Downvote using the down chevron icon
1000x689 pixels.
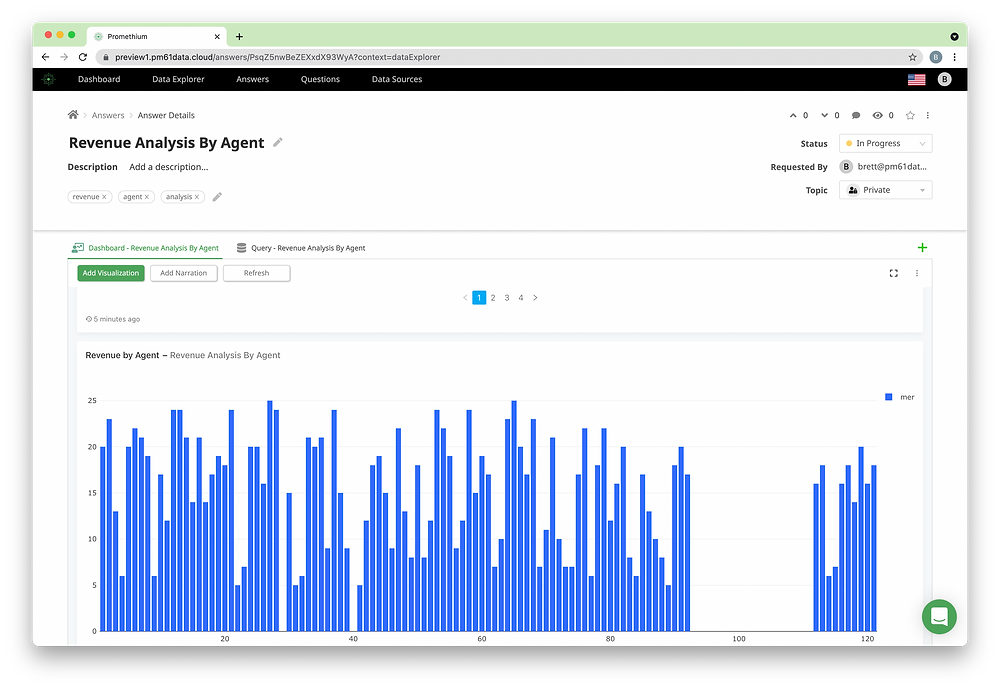pos(824,115)
